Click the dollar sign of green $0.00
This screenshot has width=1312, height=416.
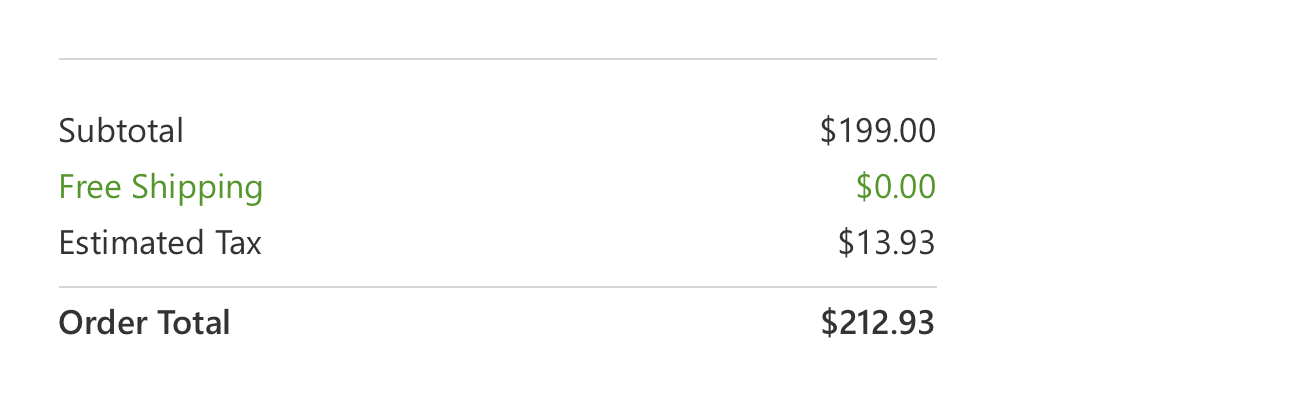pos(864,187)
